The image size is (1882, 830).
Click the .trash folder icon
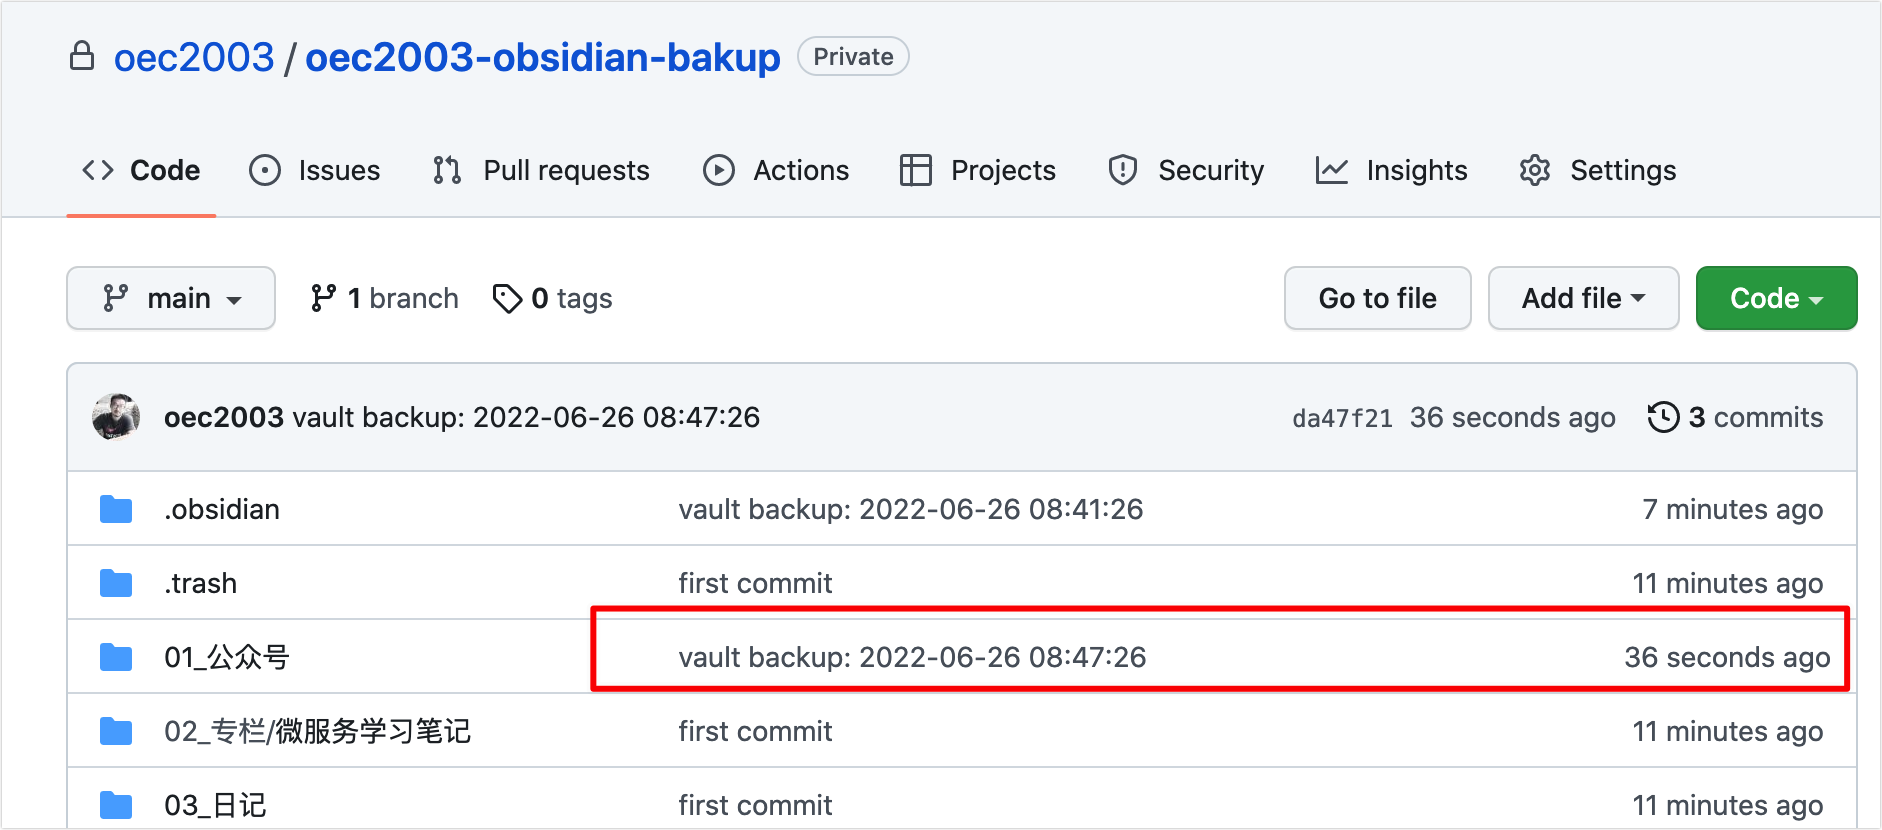(x=116, y=584)
